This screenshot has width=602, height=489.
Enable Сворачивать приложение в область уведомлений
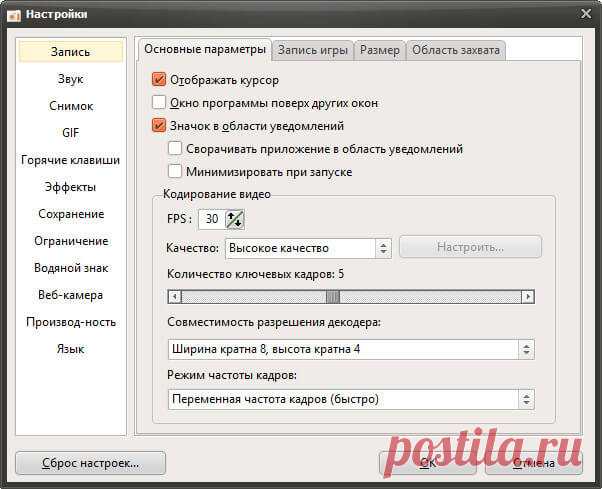point(175,148)
